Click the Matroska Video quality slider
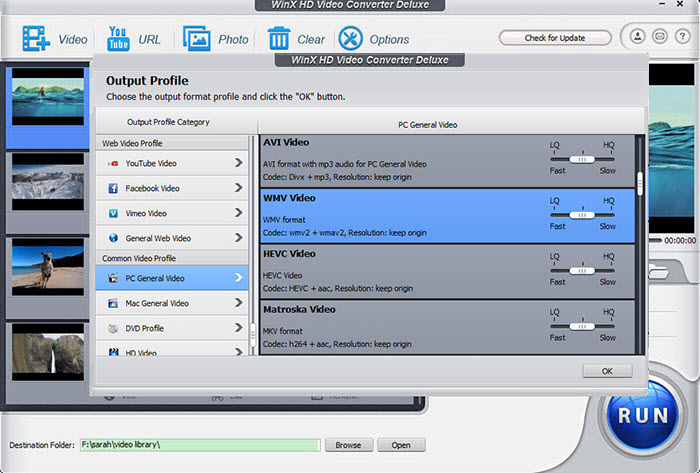Screen dimensions: 700x473 582,327
